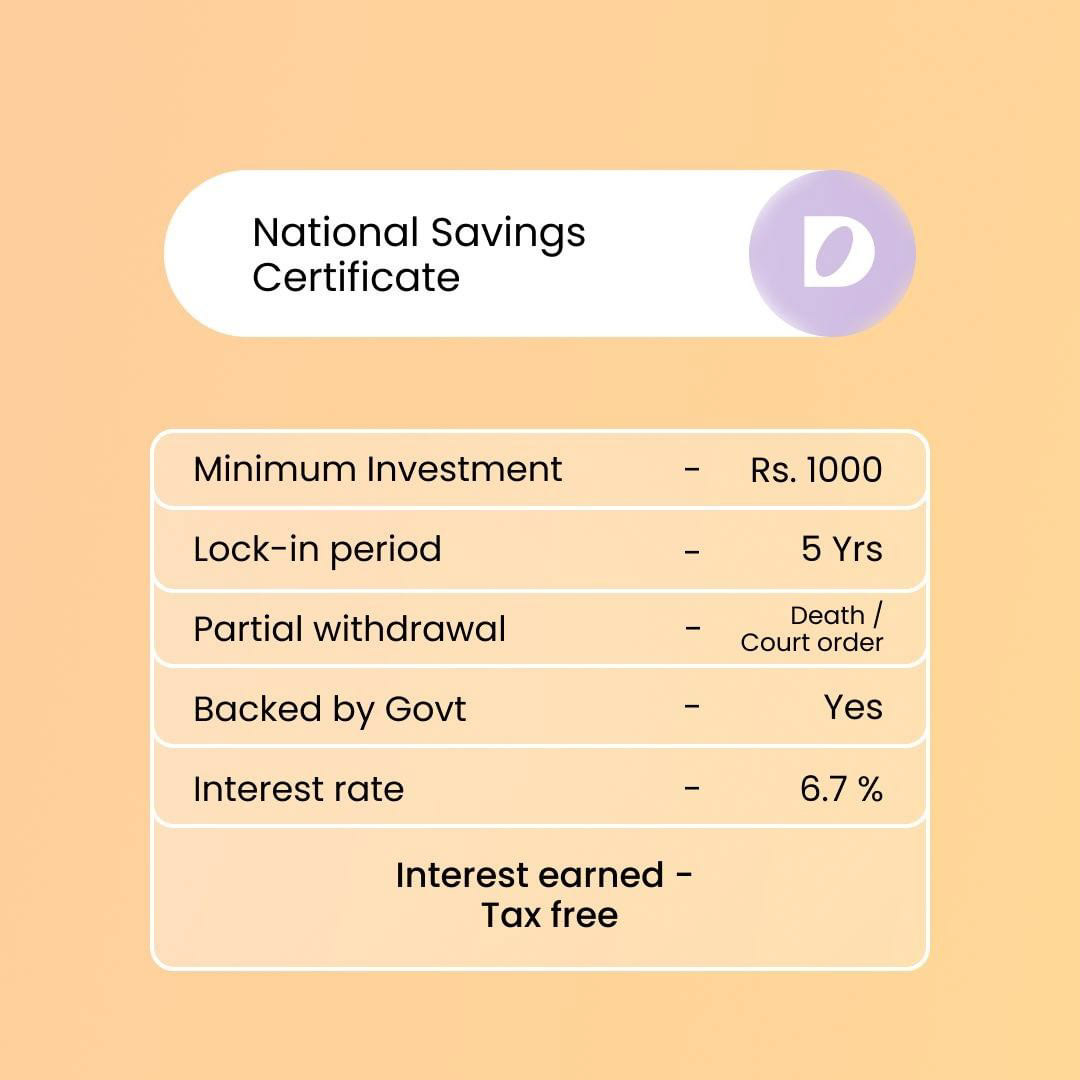
Task: Select the Minimum Investment label
Action: 378,469
